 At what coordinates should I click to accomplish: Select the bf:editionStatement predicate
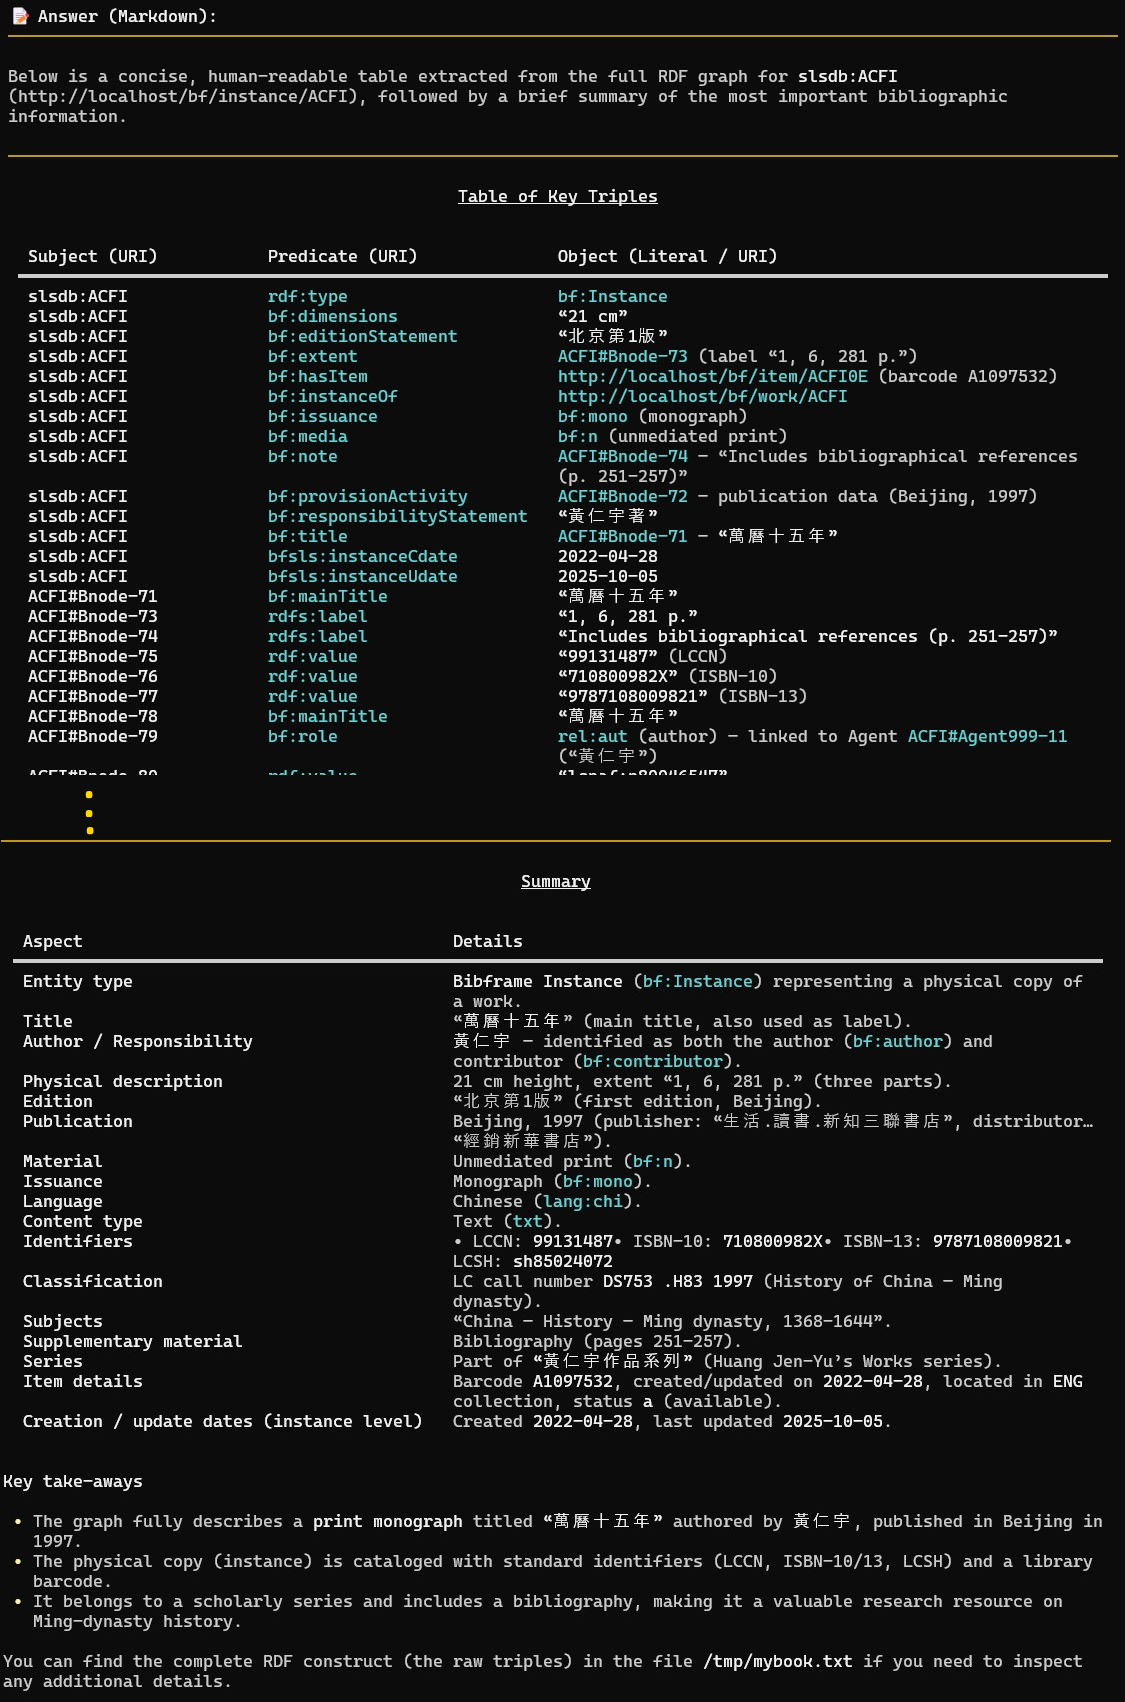point(362,336)
